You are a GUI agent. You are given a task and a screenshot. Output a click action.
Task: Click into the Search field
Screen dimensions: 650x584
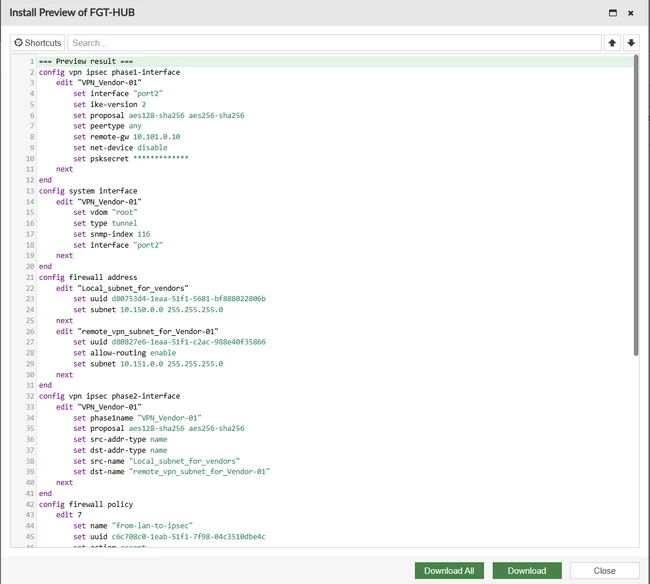(334, 43)
